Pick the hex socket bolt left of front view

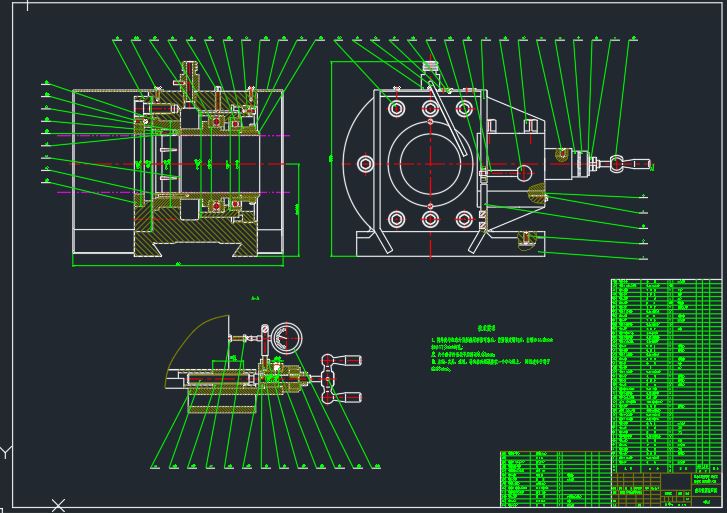pyautogui.click(x=365, y=164)
